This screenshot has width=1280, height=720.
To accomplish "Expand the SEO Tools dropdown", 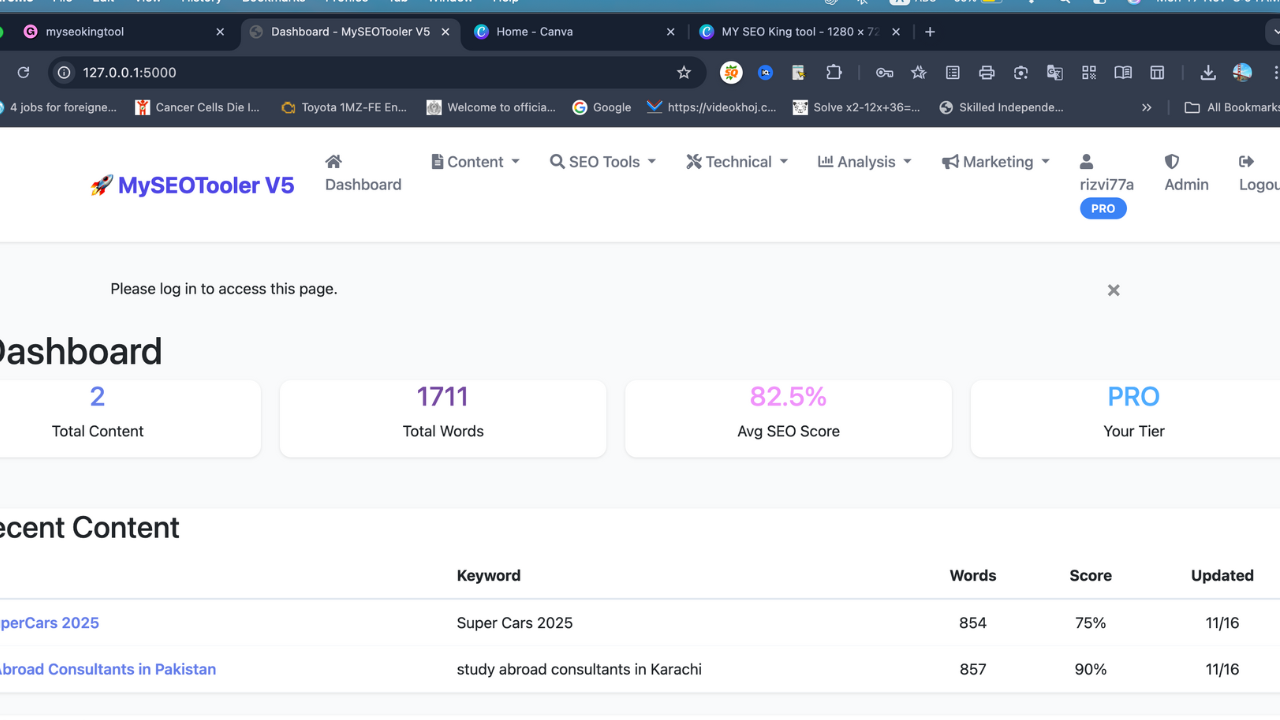I will tap(652, 161).
